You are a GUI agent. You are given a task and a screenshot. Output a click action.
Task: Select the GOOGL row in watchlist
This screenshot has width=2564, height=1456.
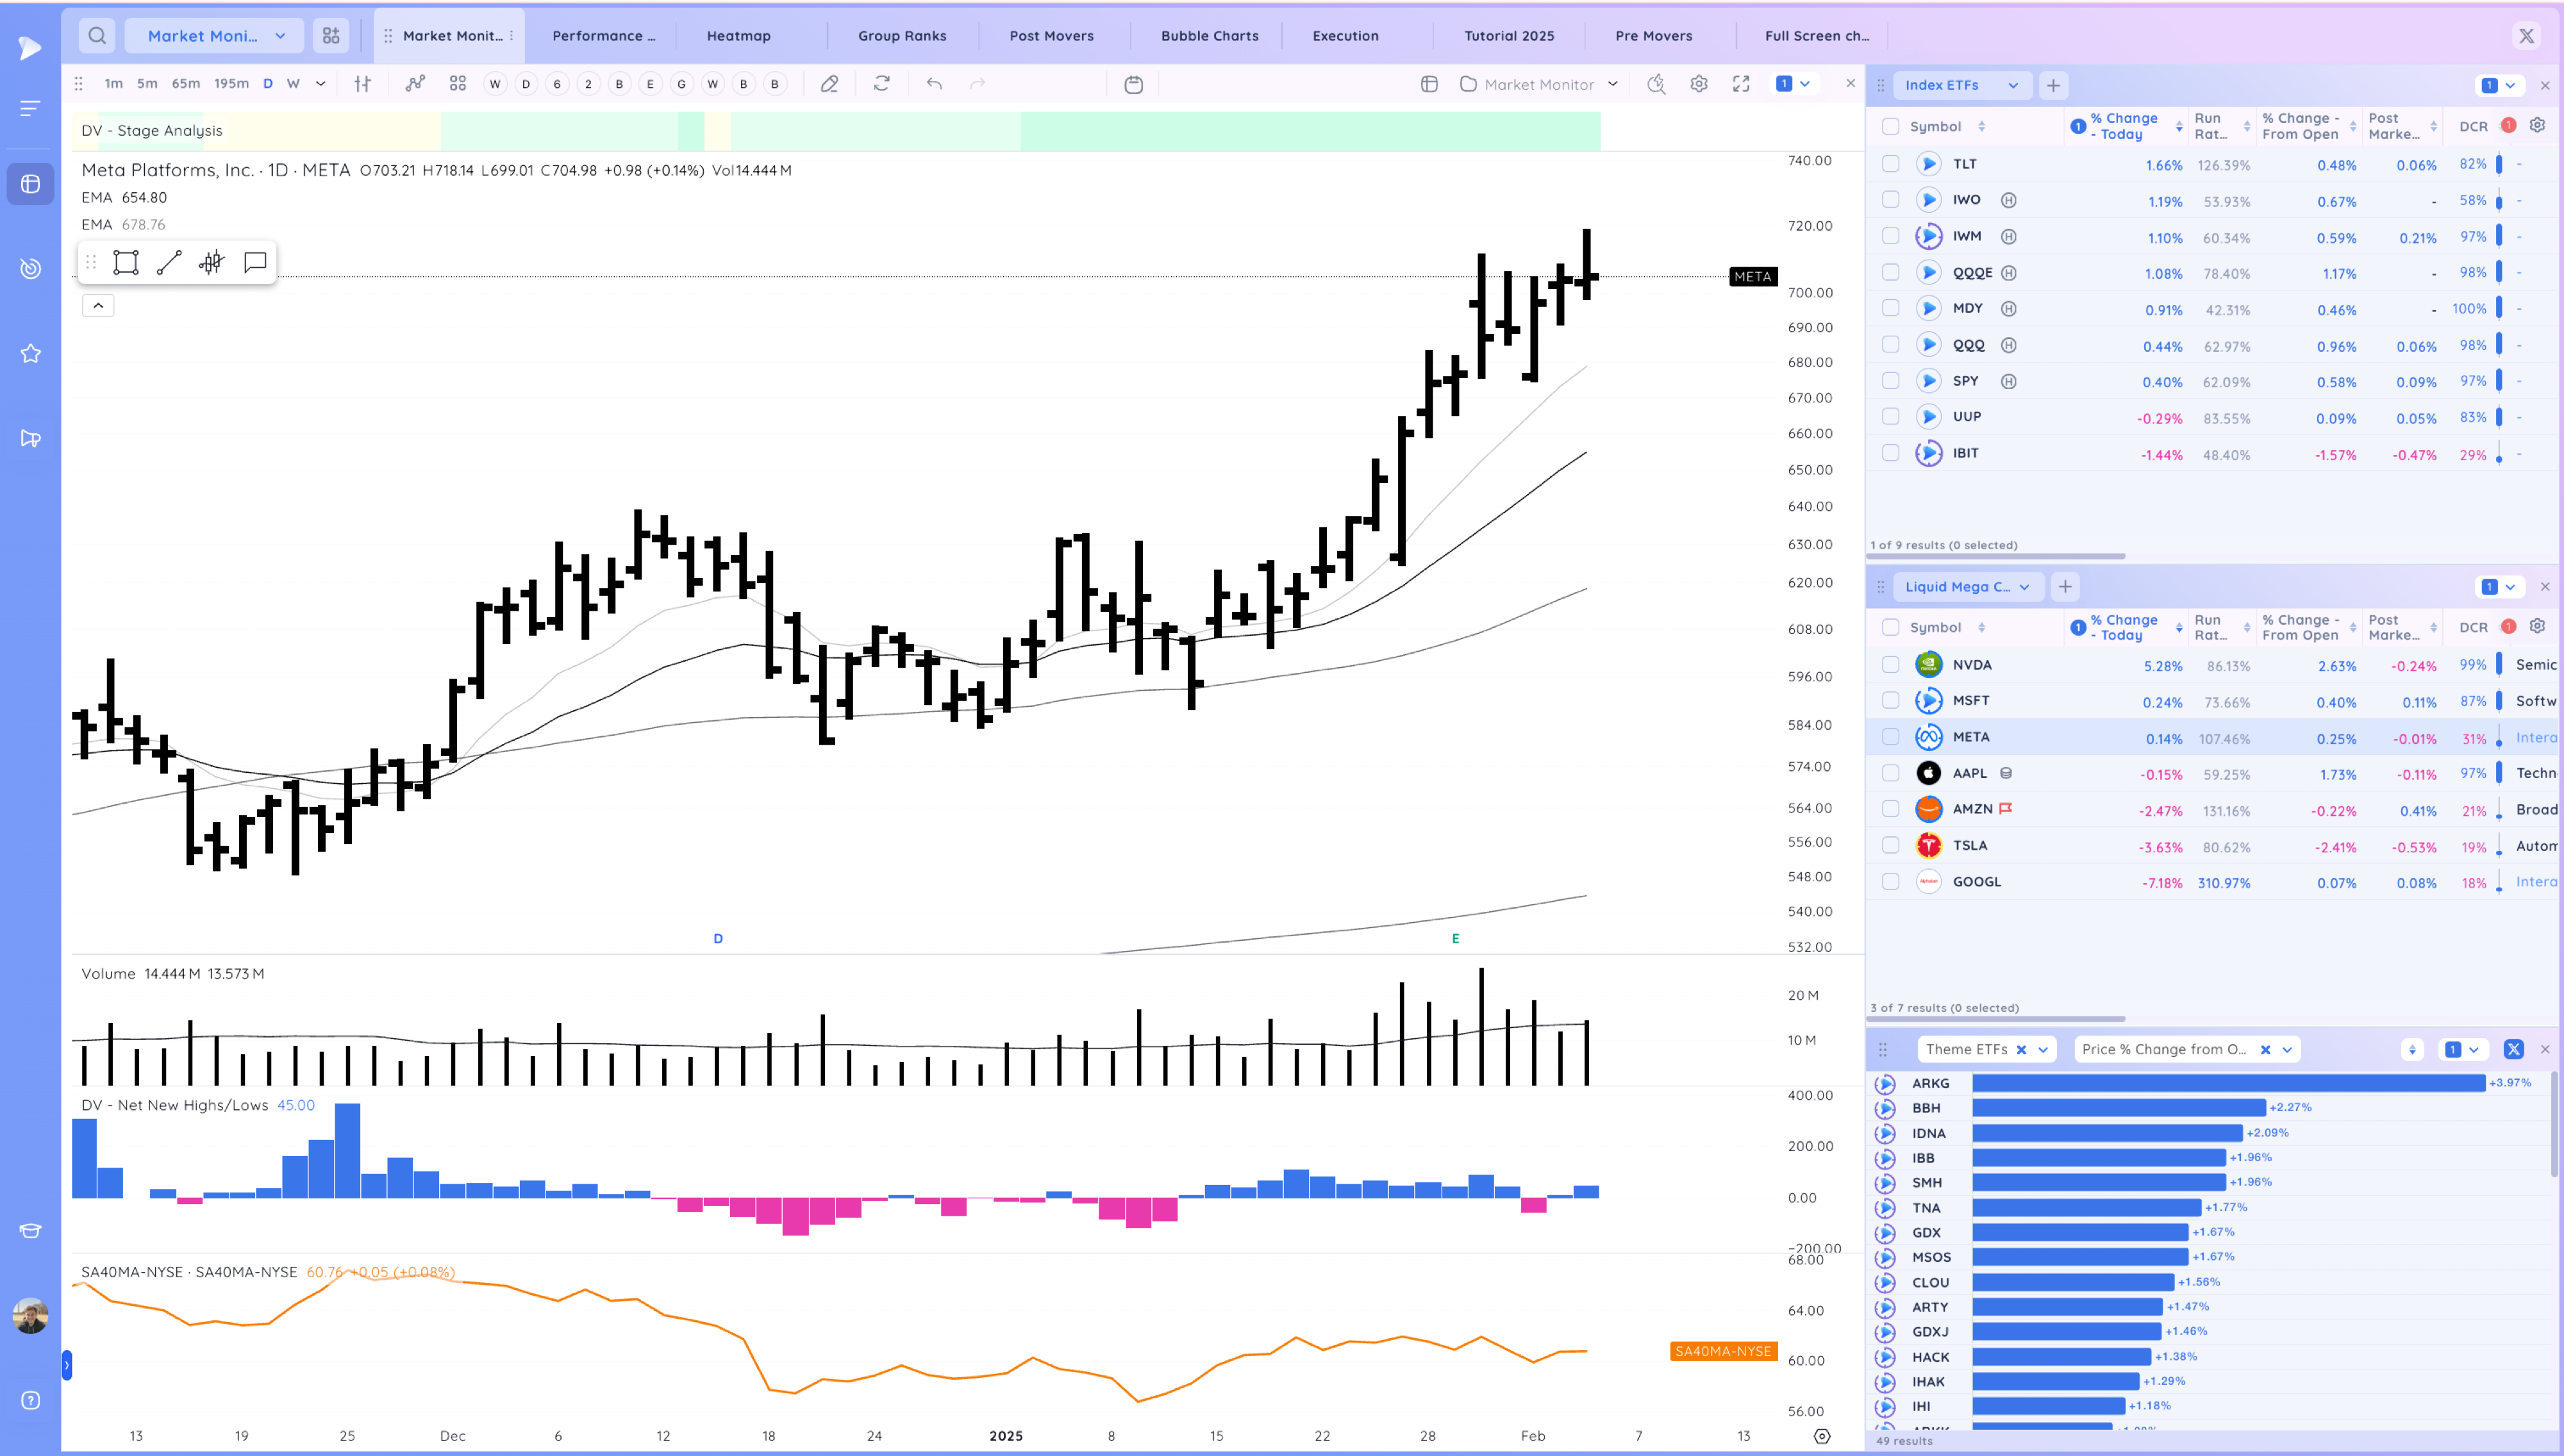pos(1976,882)
